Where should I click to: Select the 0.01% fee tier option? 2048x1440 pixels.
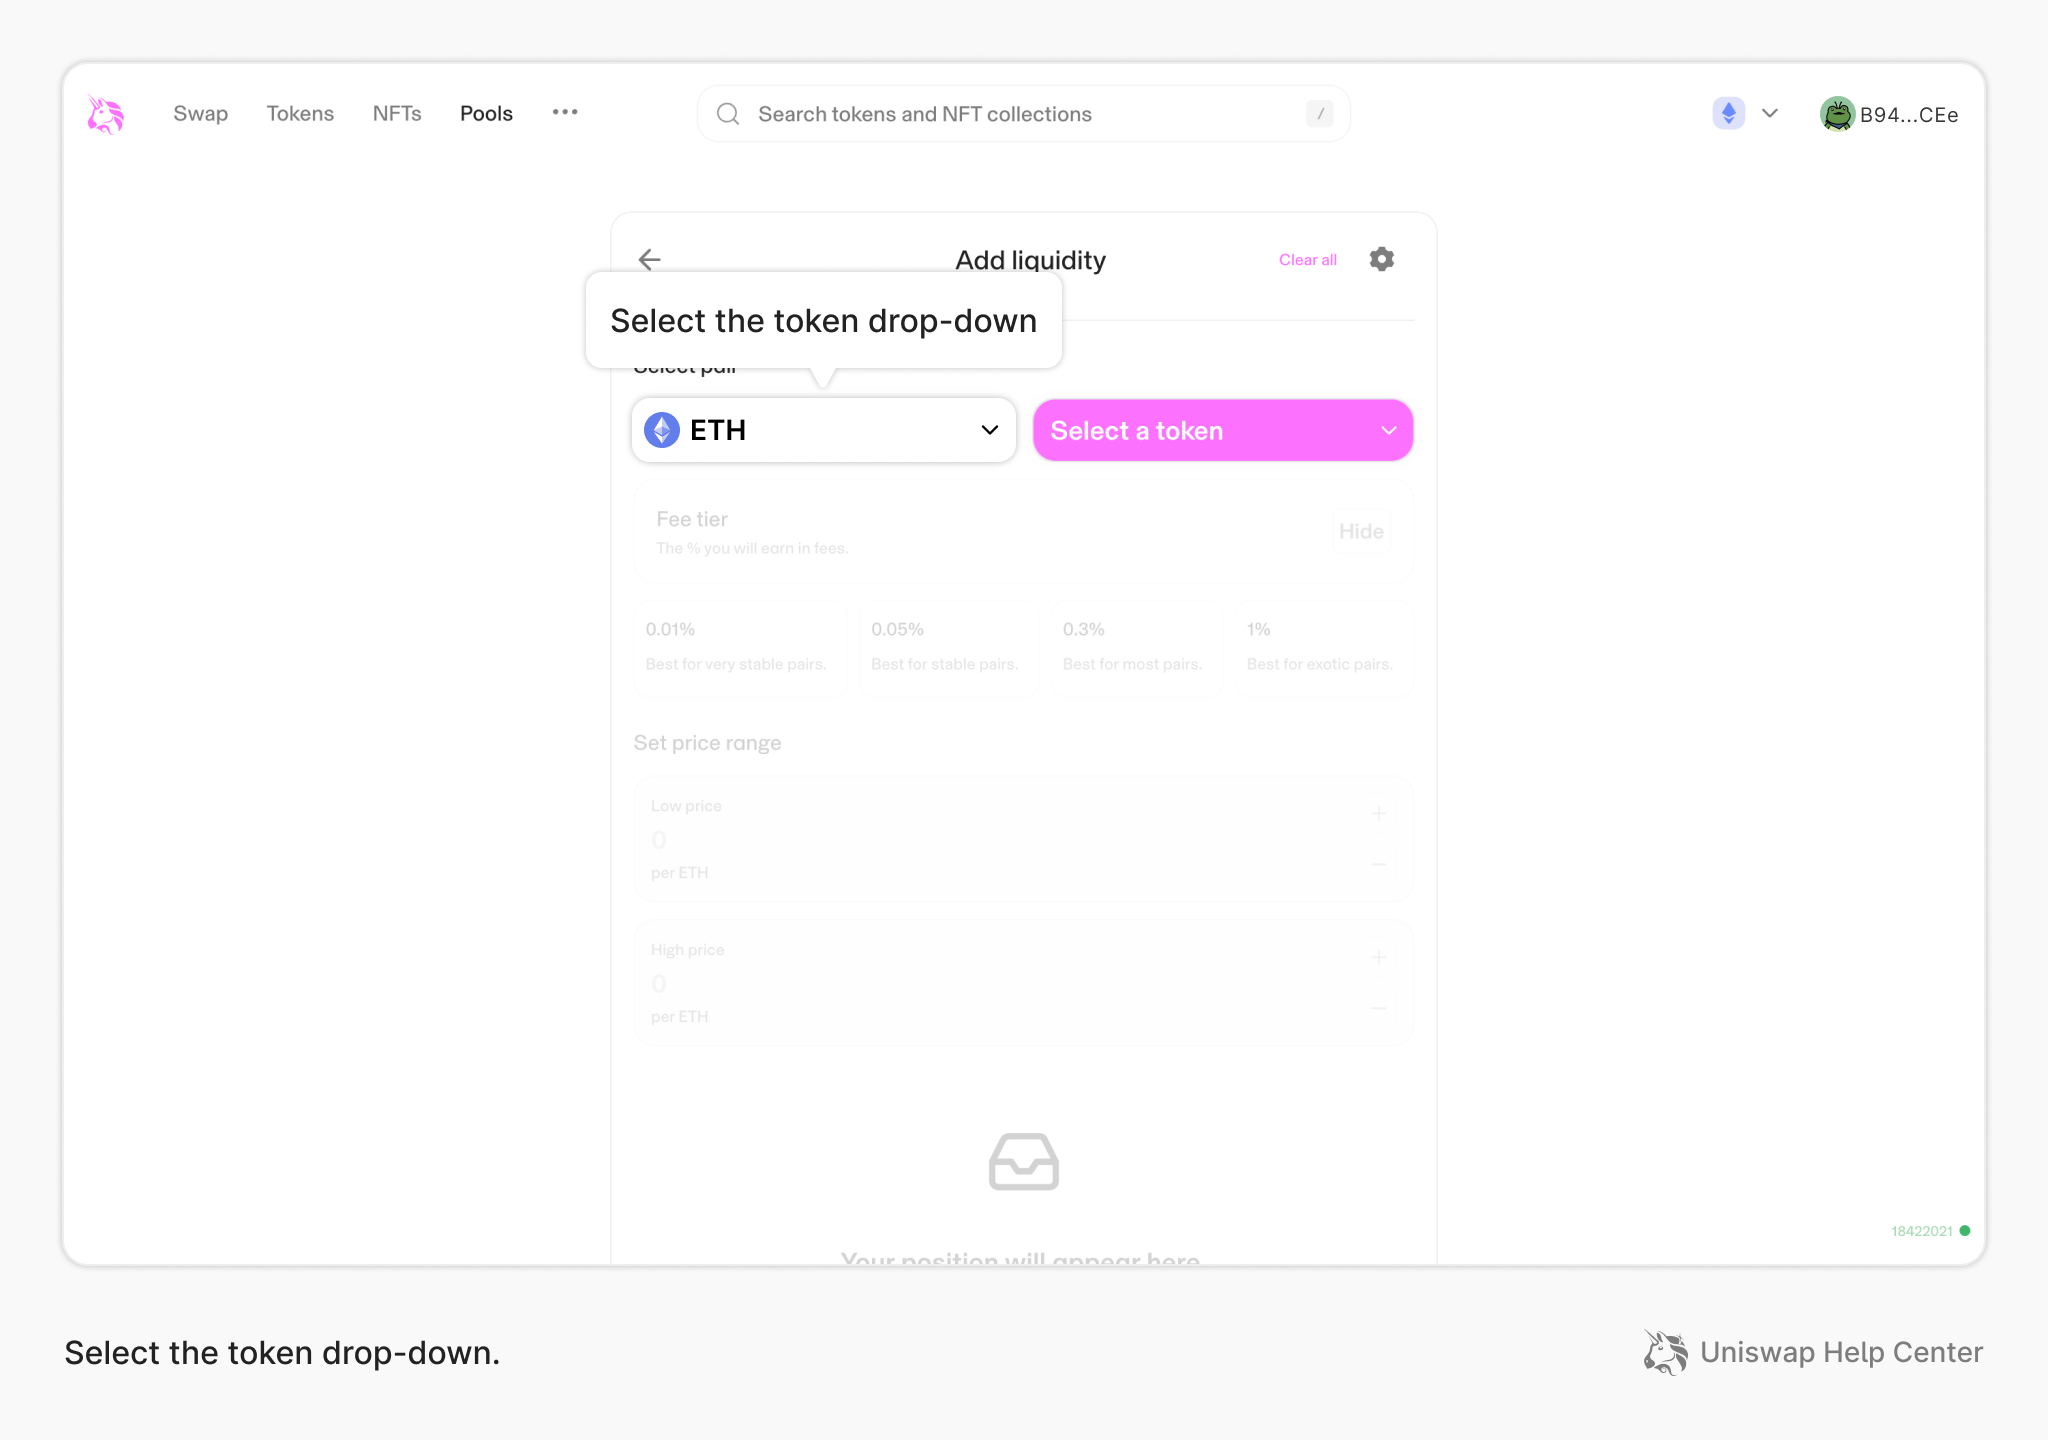point(740,647)
